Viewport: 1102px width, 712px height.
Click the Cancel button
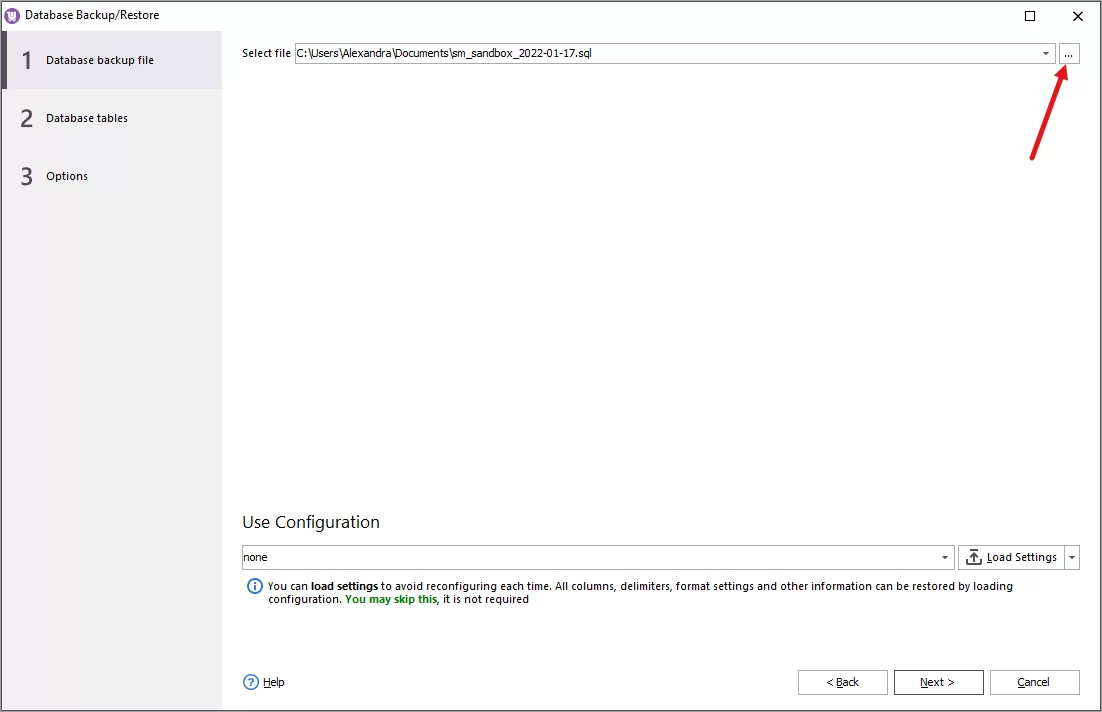coord(1034,682)
